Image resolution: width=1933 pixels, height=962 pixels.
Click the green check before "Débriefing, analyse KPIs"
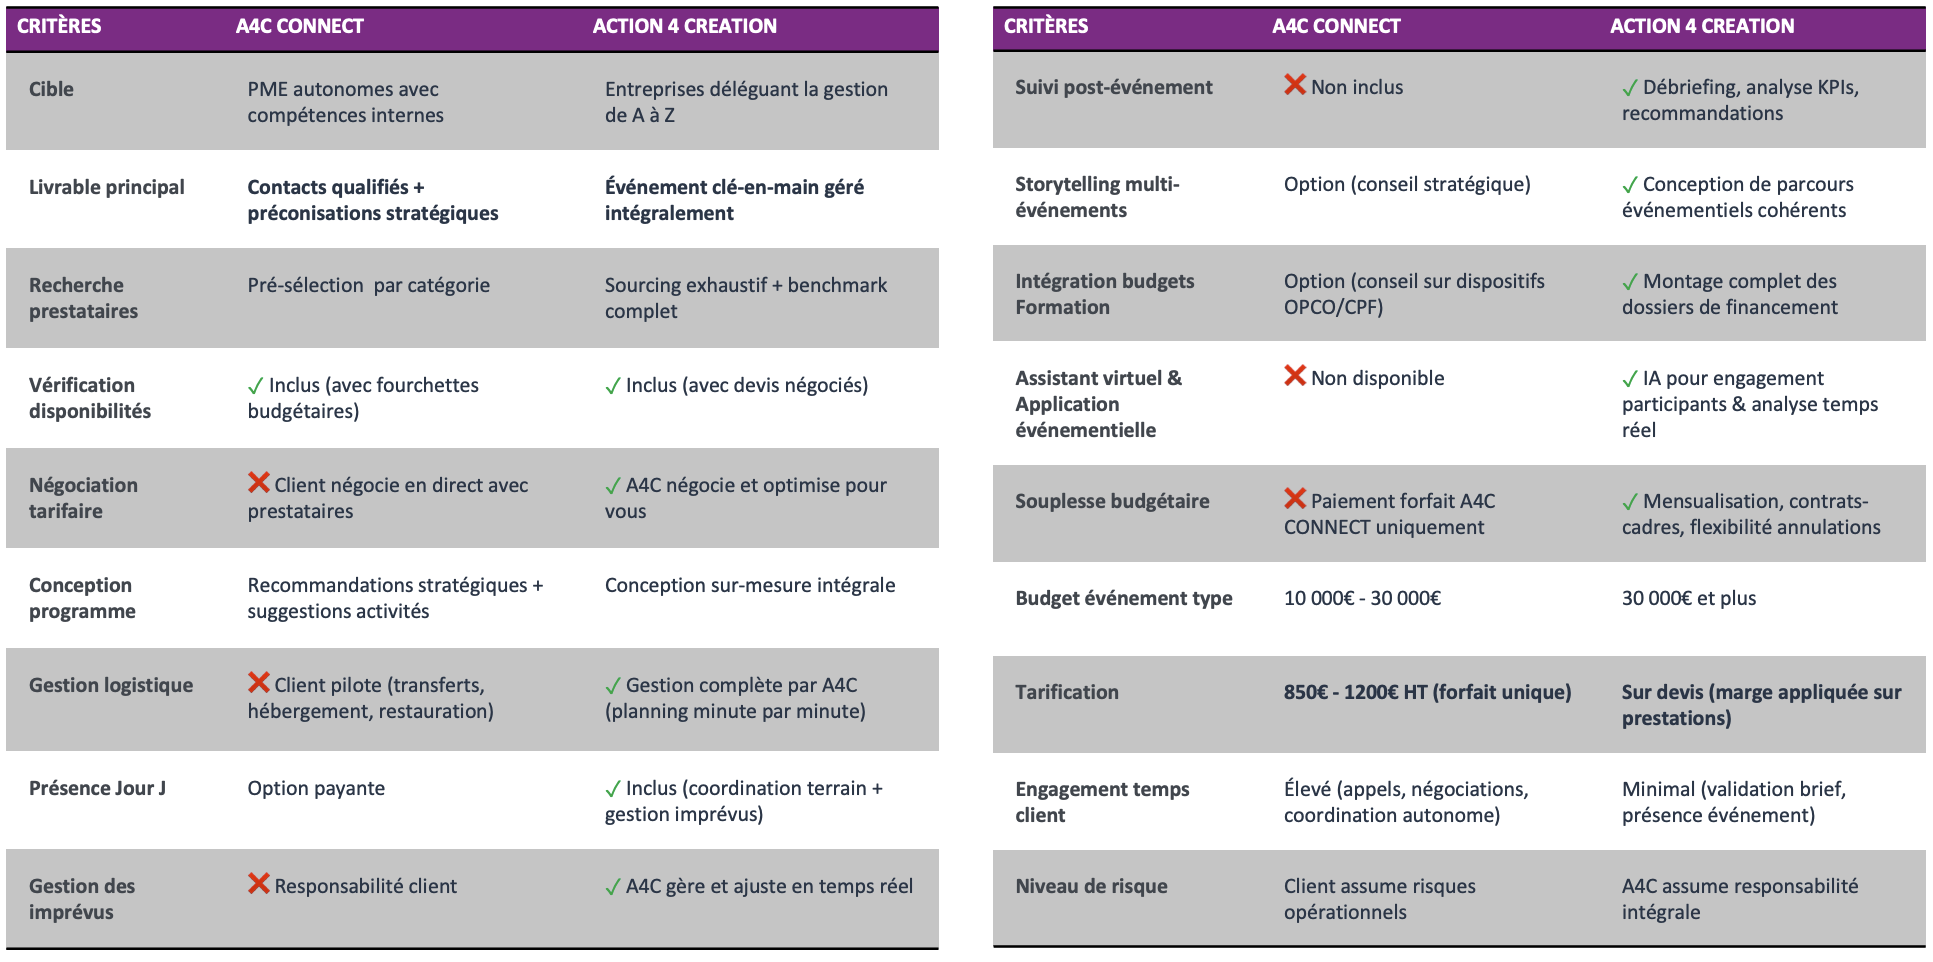pos(1630,88)
